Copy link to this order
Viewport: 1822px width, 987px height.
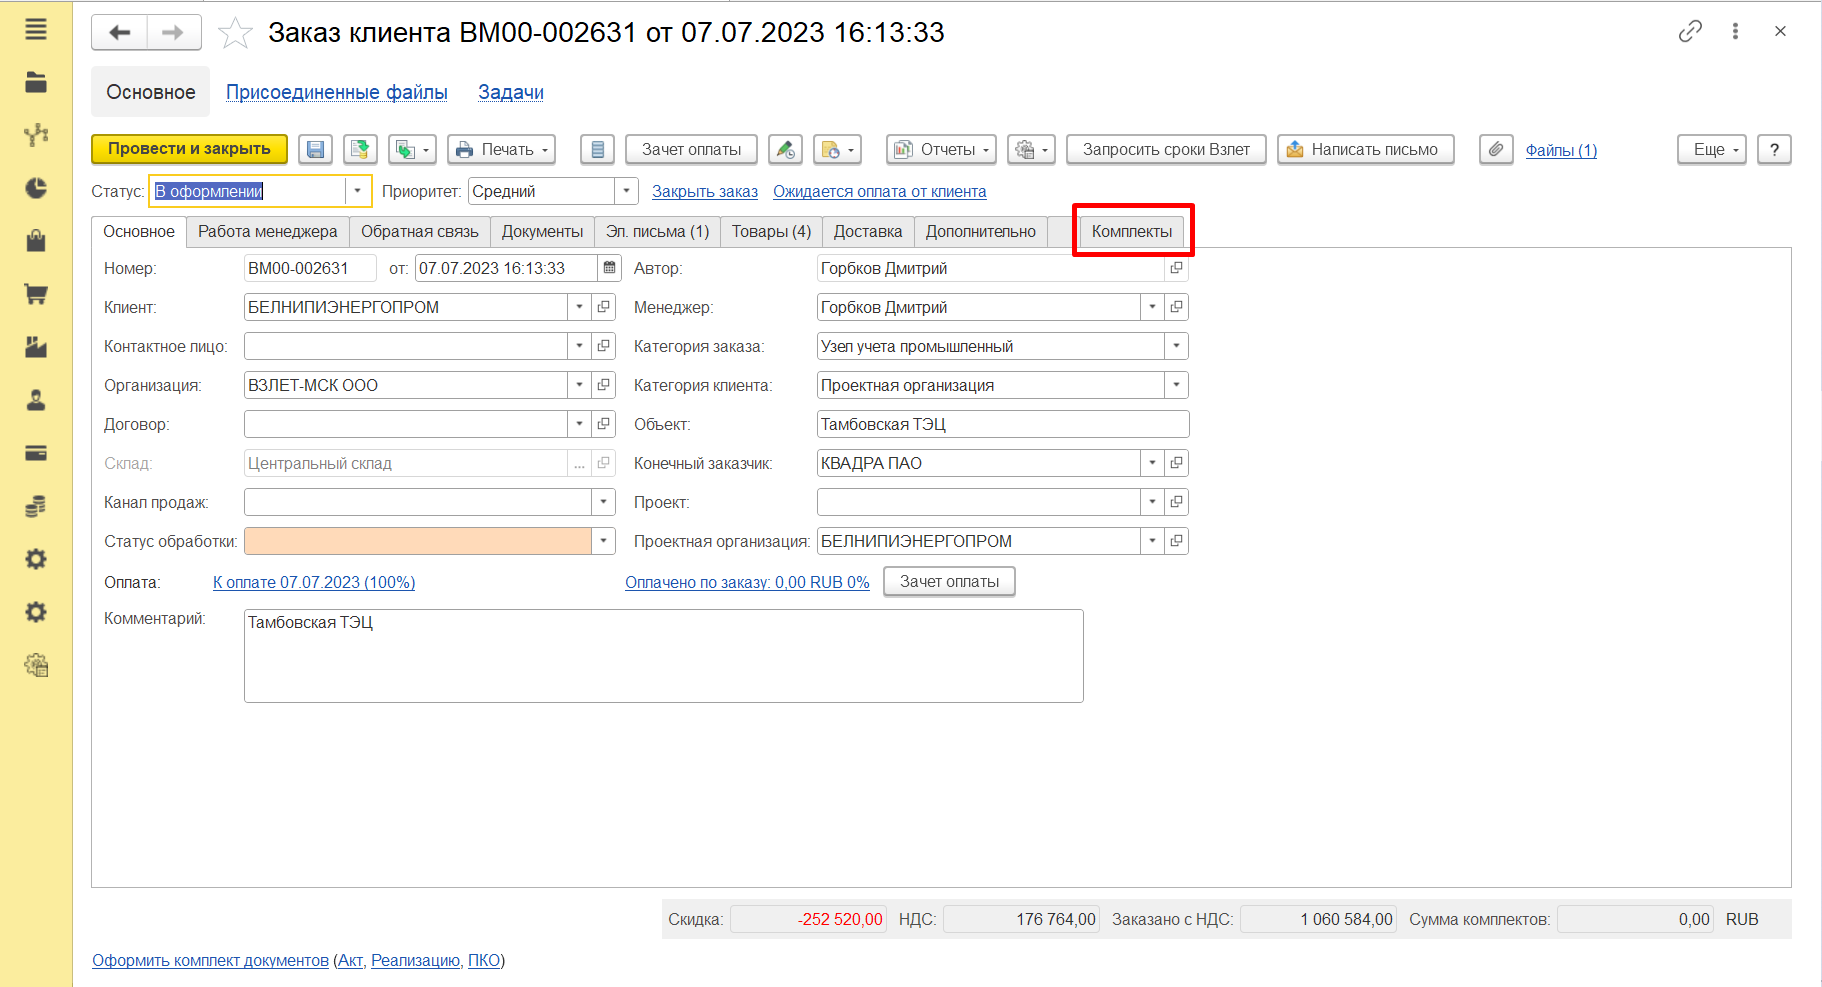click(x=1690, y=31)
